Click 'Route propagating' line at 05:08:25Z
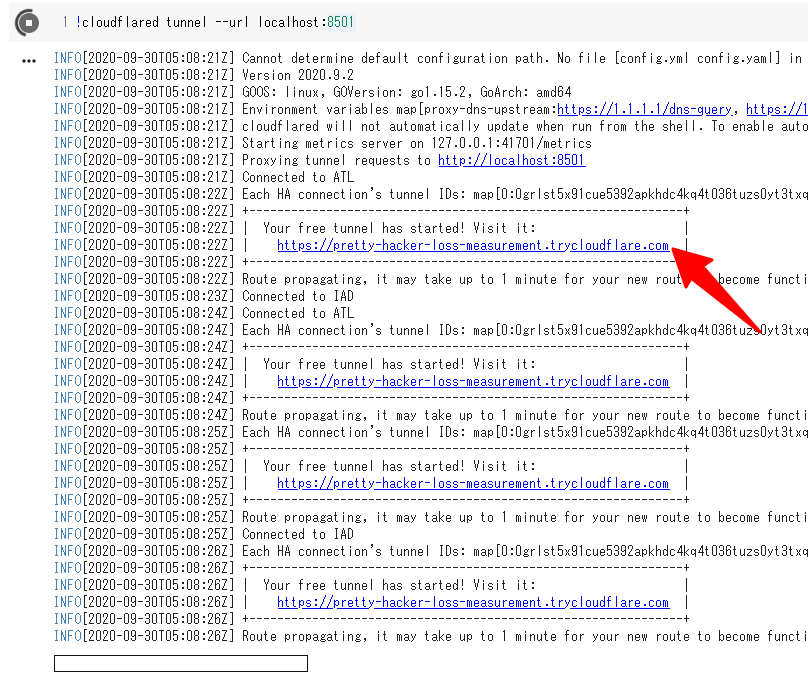The image size is (808, 680). [431, 517]
